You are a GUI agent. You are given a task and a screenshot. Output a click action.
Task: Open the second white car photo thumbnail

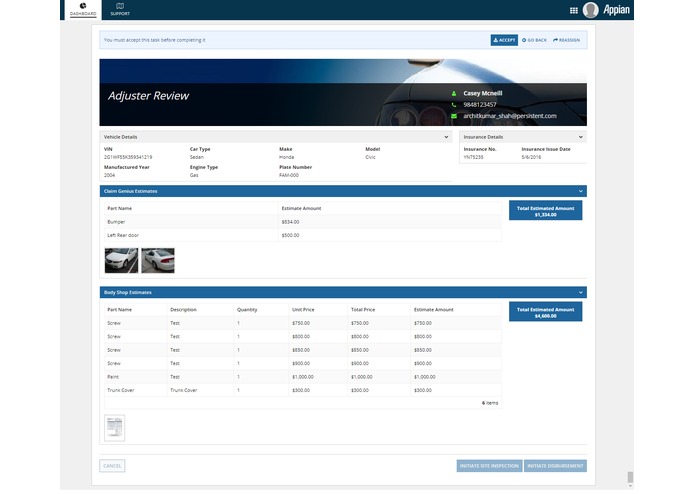tap(158, 260)
